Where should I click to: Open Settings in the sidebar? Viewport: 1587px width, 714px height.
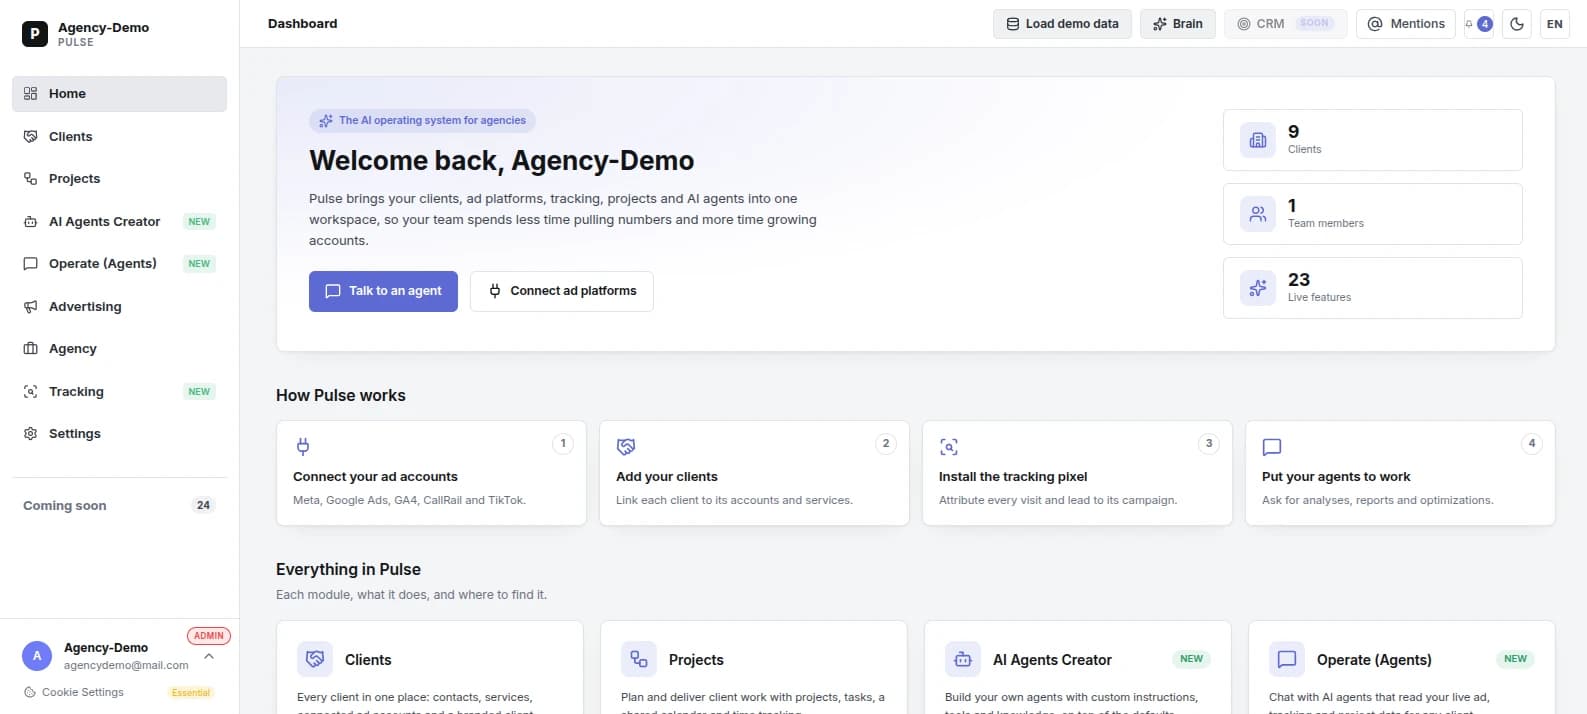point(119,434)
